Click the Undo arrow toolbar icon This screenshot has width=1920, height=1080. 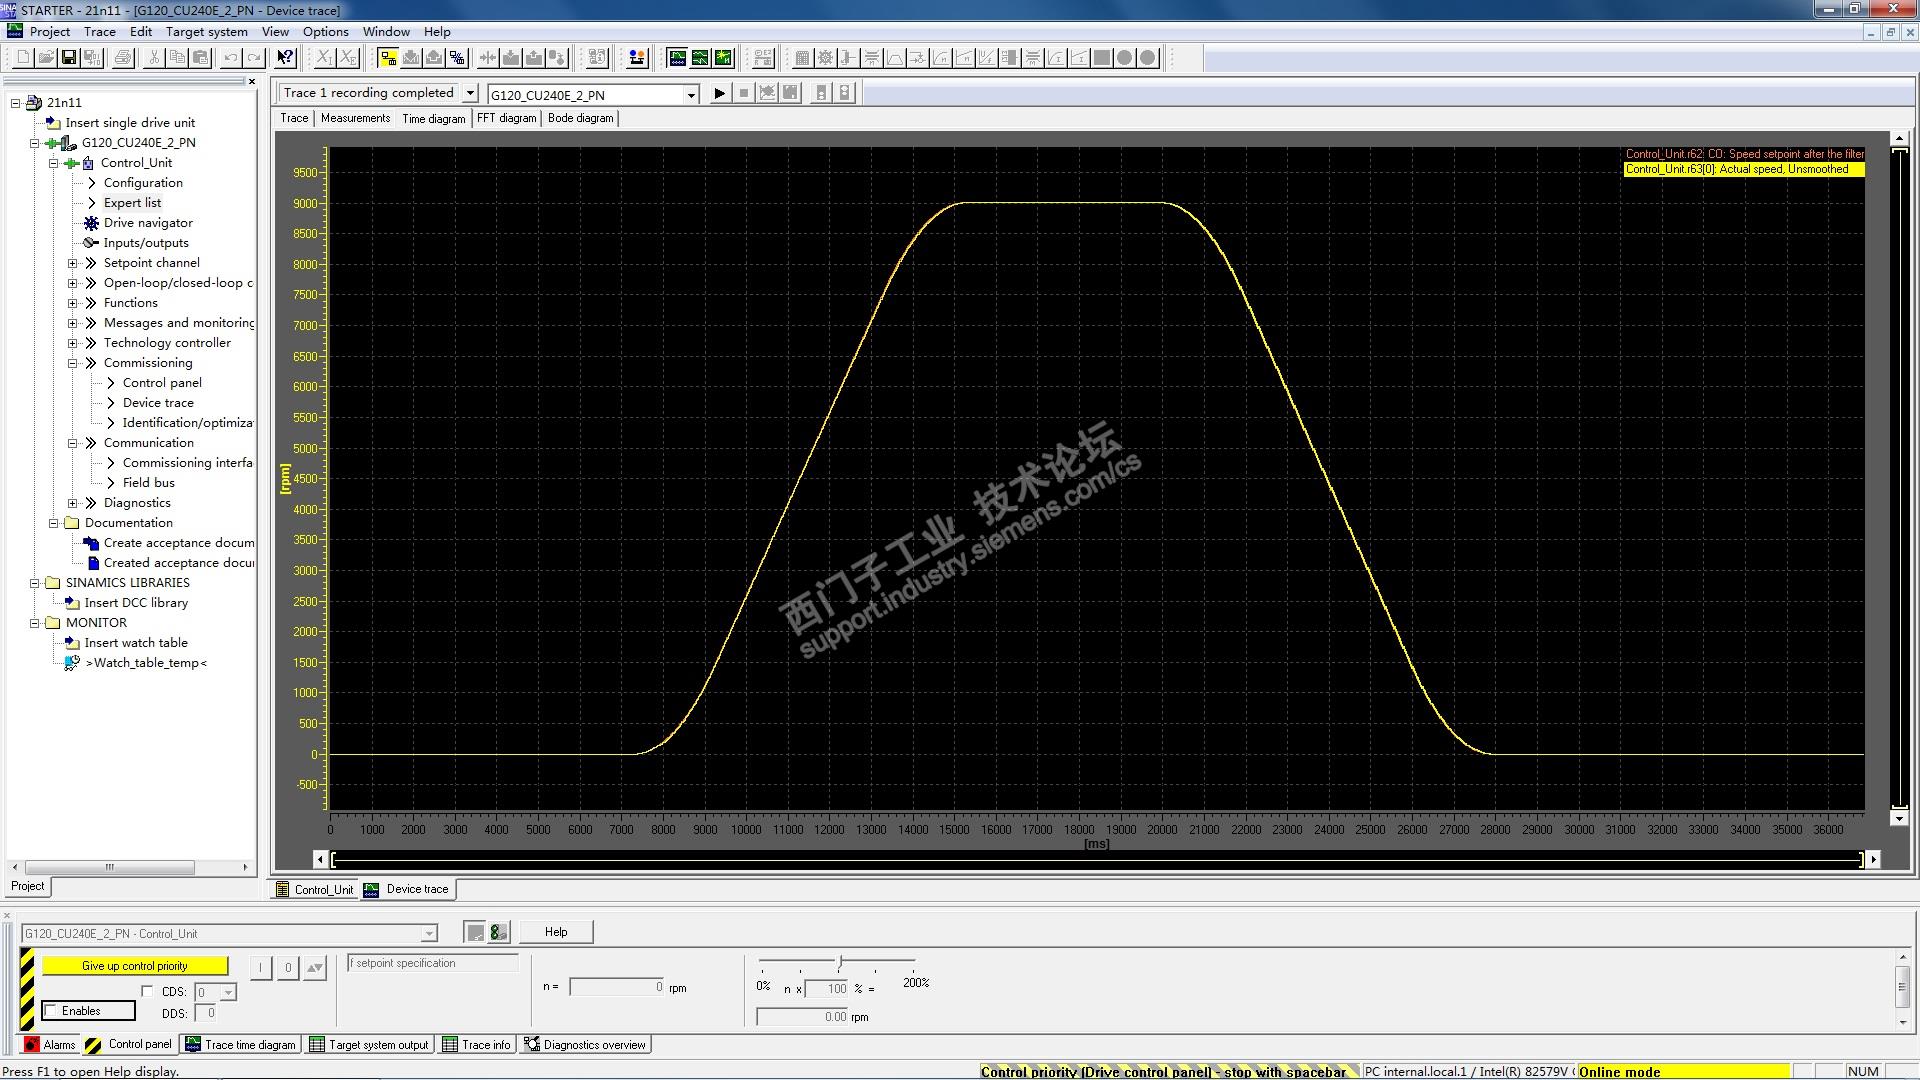coord(231,58)
